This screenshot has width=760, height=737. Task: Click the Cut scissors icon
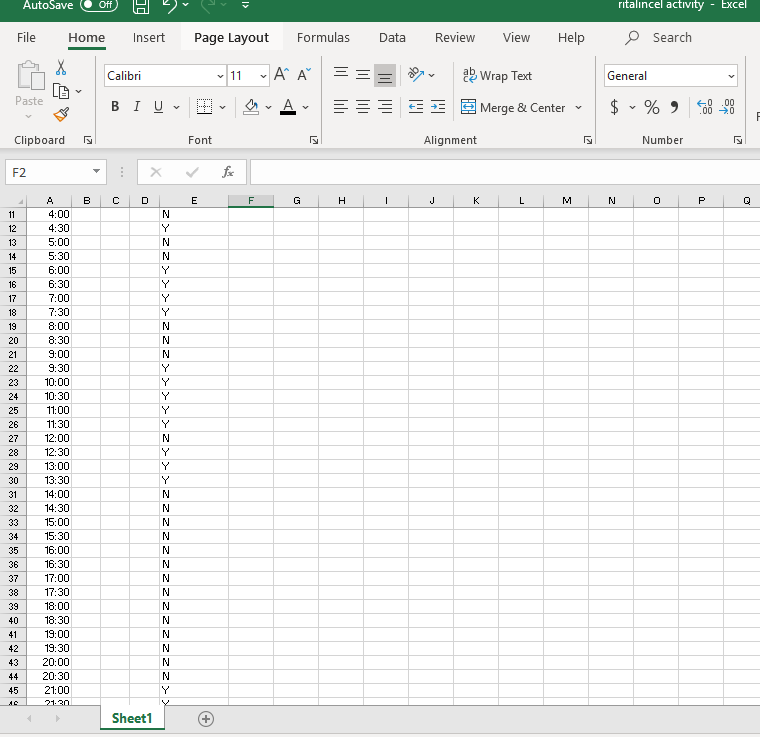pos(61,68)
